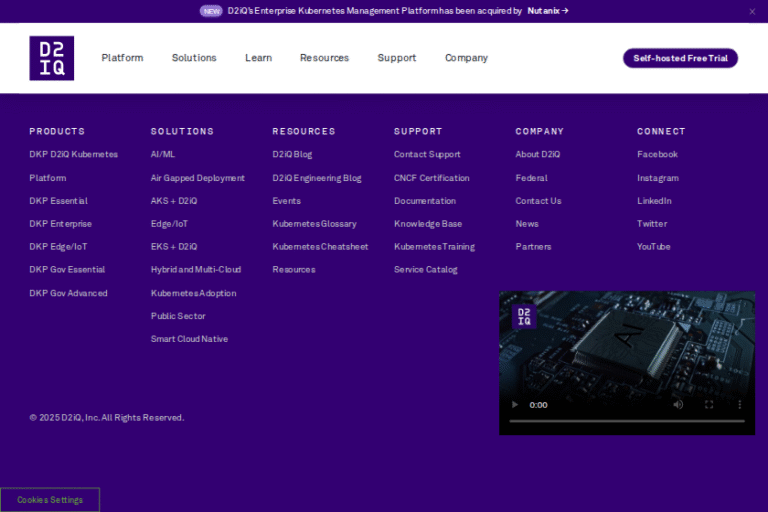View CNCF Certification page

432,178
